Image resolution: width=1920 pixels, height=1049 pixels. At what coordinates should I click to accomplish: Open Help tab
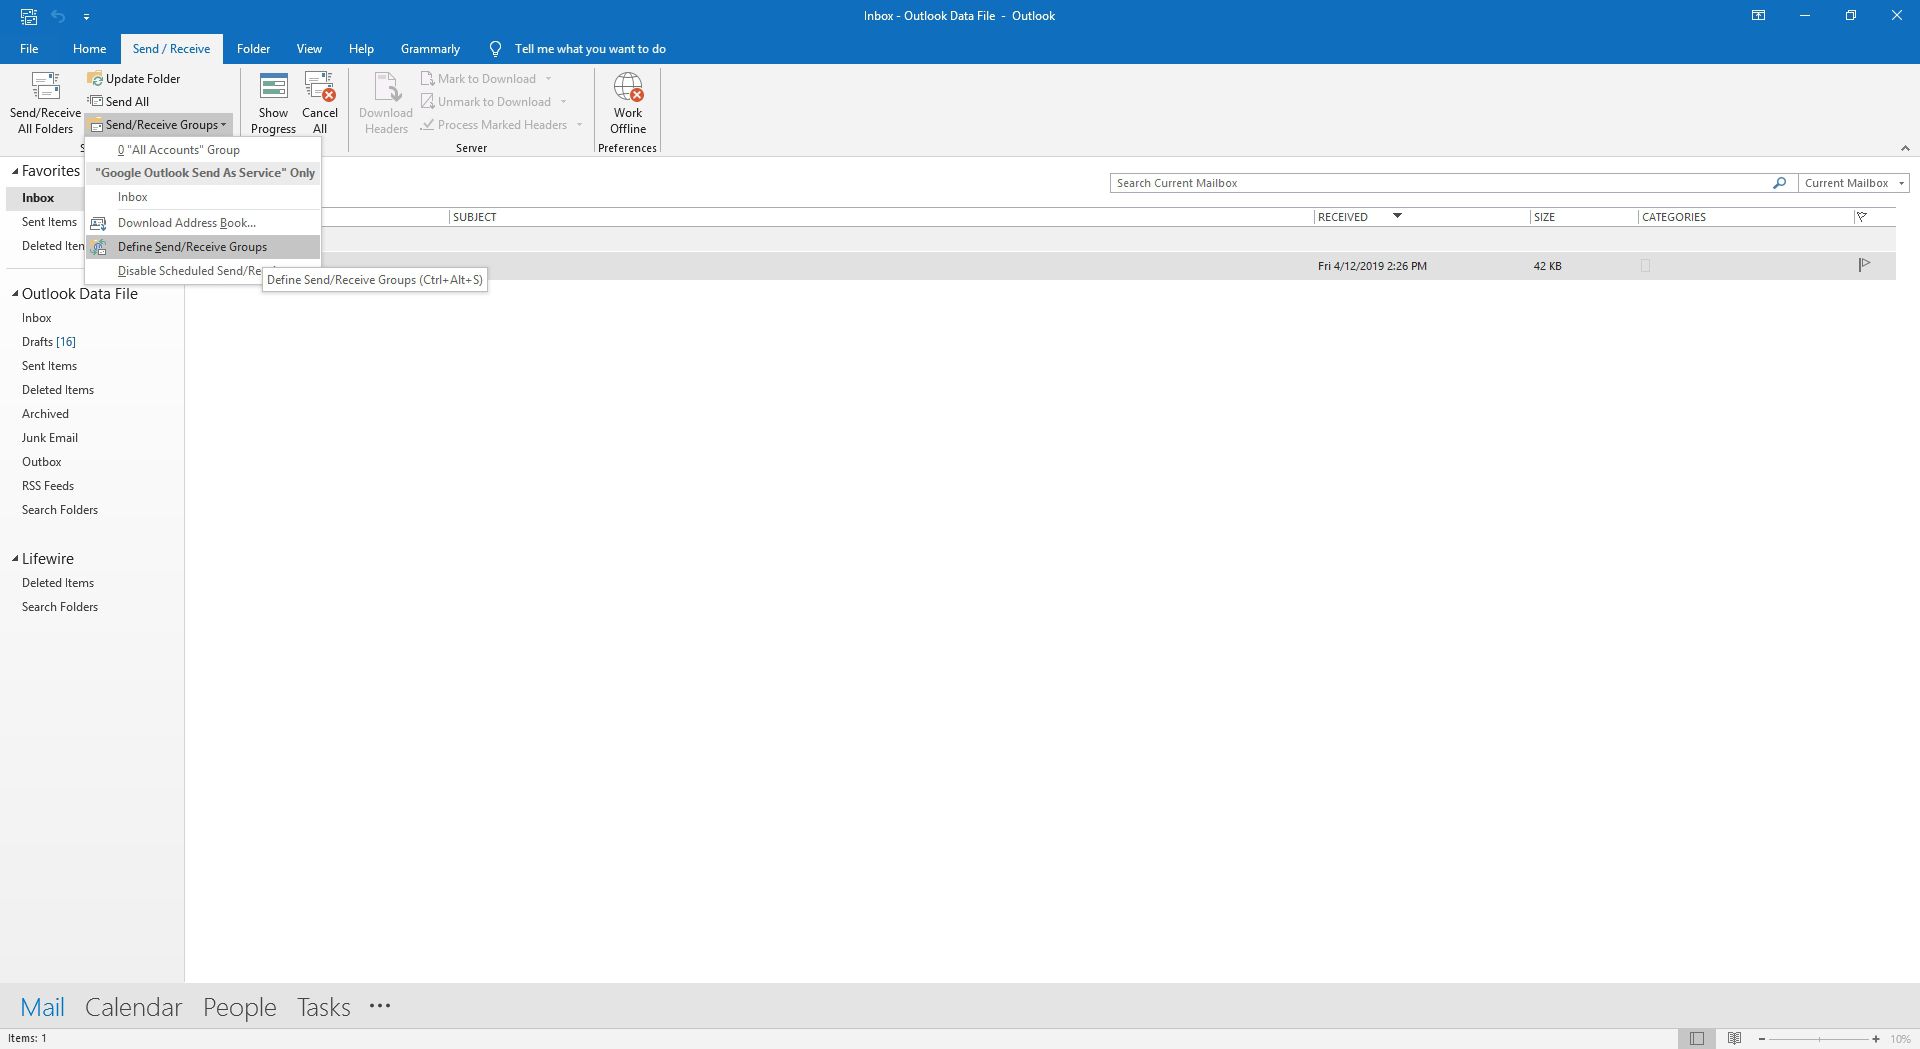pyautogui.click(x=361, y=48)
